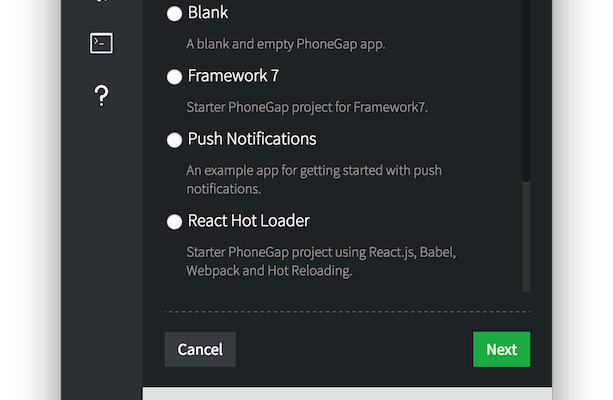
Task: Select the Blank template radio button
Action: click(x=174, y=14)
